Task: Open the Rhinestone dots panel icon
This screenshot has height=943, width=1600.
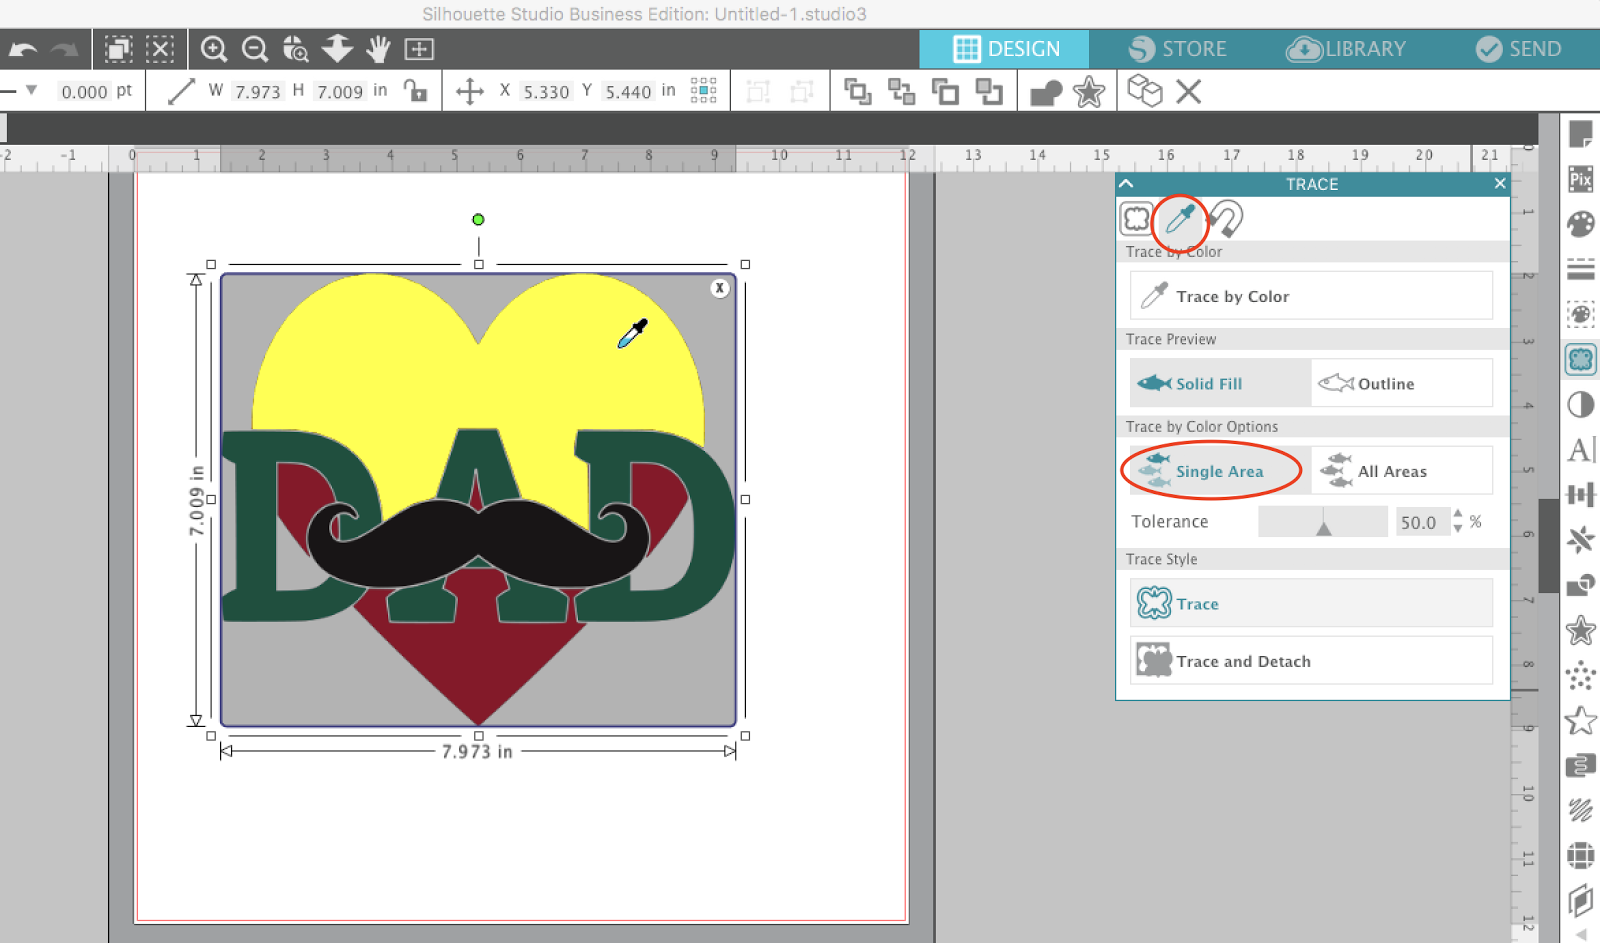Action: (1580, 676)
